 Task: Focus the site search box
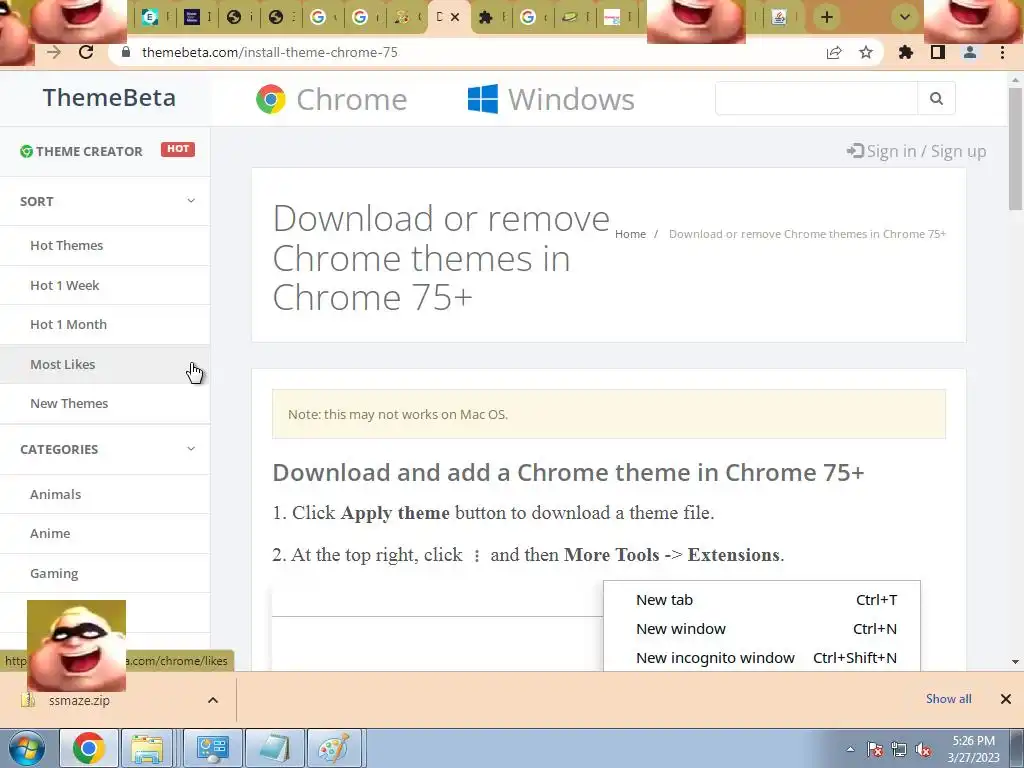816,98
